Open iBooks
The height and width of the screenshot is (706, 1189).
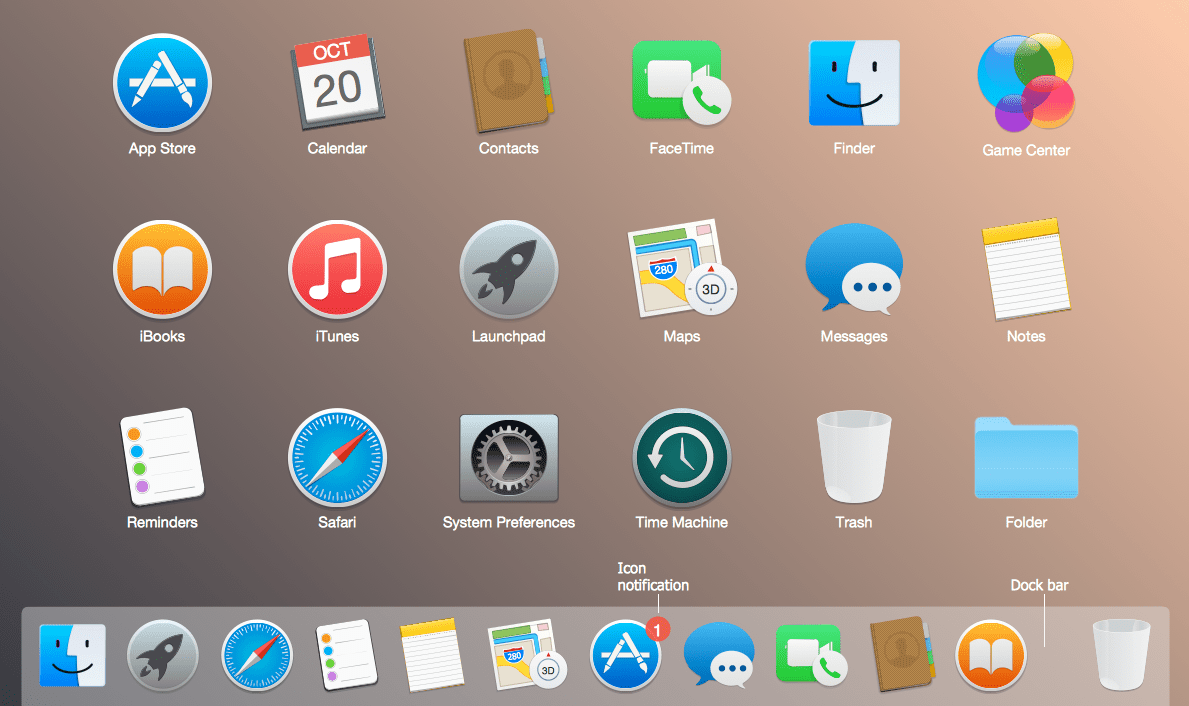pos(162,269)
